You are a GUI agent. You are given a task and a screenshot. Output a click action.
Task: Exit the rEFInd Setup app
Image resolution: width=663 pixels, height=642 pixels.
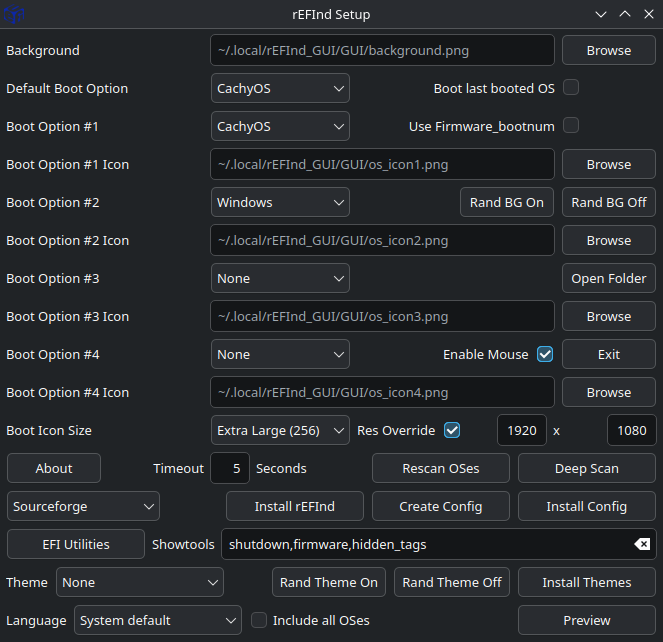point(608,354)
